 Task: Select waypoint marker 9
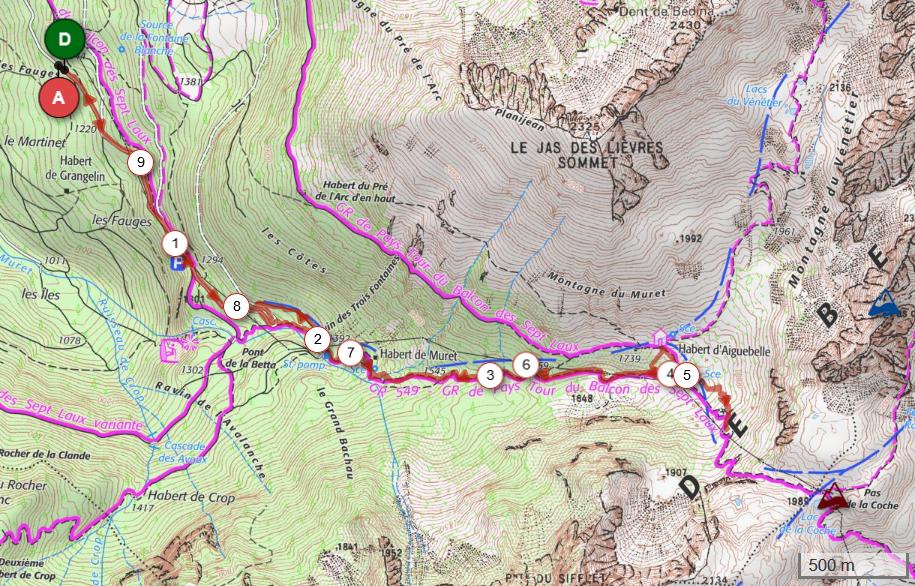(140, 162)
